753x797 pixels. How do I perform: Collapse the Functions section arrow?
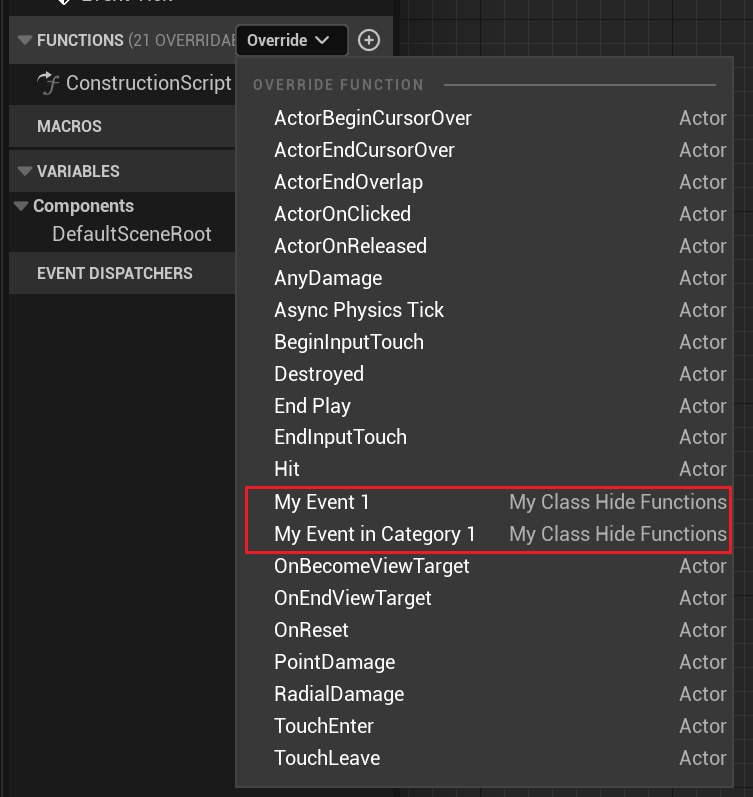(24, 40)
